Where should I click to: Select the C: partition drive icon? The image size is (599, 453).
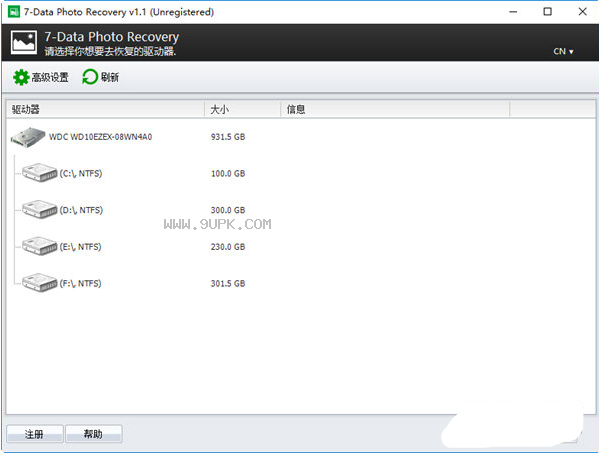pyautogui.click(x=39, y=173)
